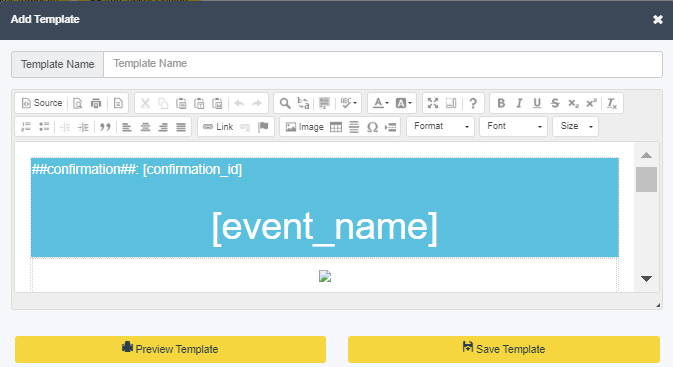The image size is (673, 367).
Task: Click the Decrease Indent icon
Action: click(x=65, y=127)
